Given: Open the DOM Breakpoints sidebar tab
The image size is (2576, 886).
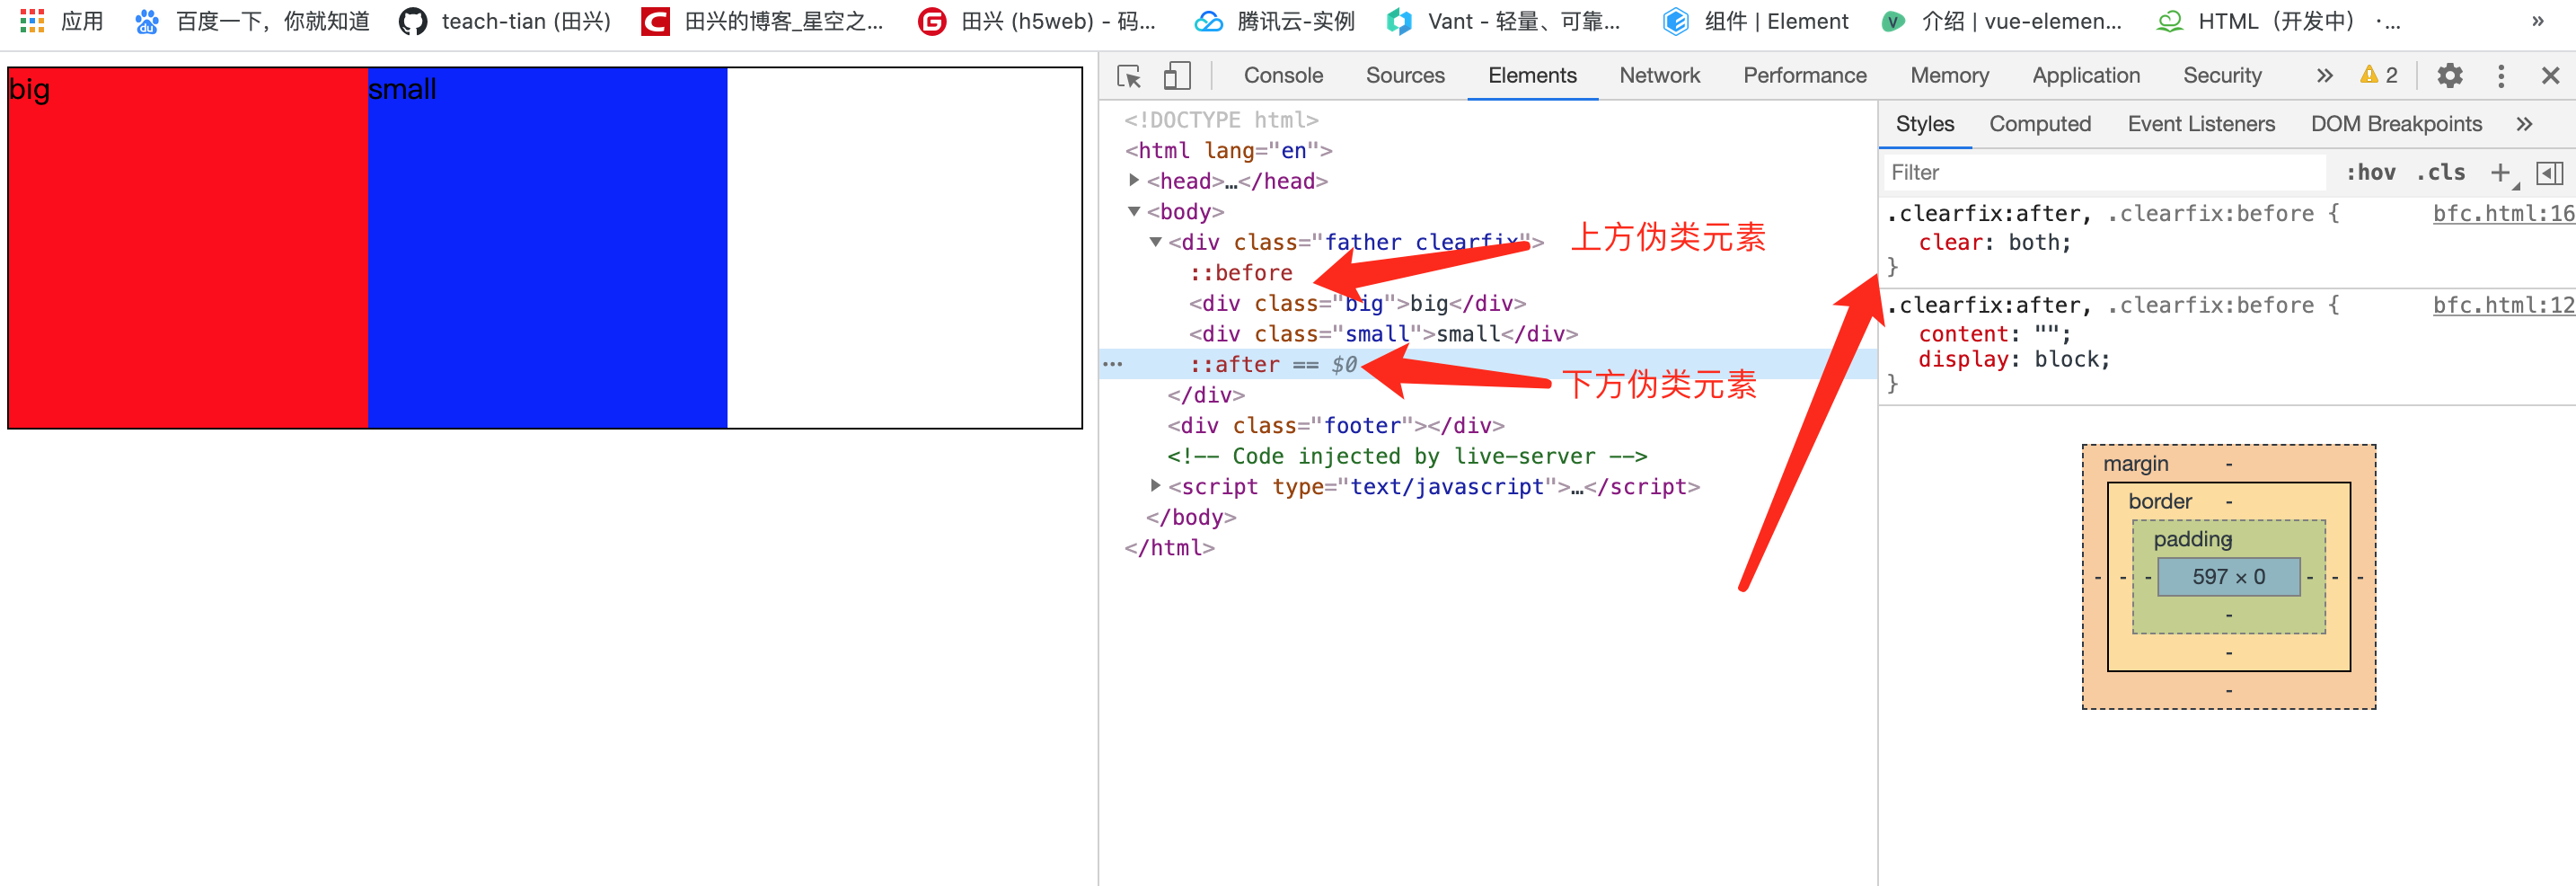Looking at the screenshot, I should click(2396, 124).
